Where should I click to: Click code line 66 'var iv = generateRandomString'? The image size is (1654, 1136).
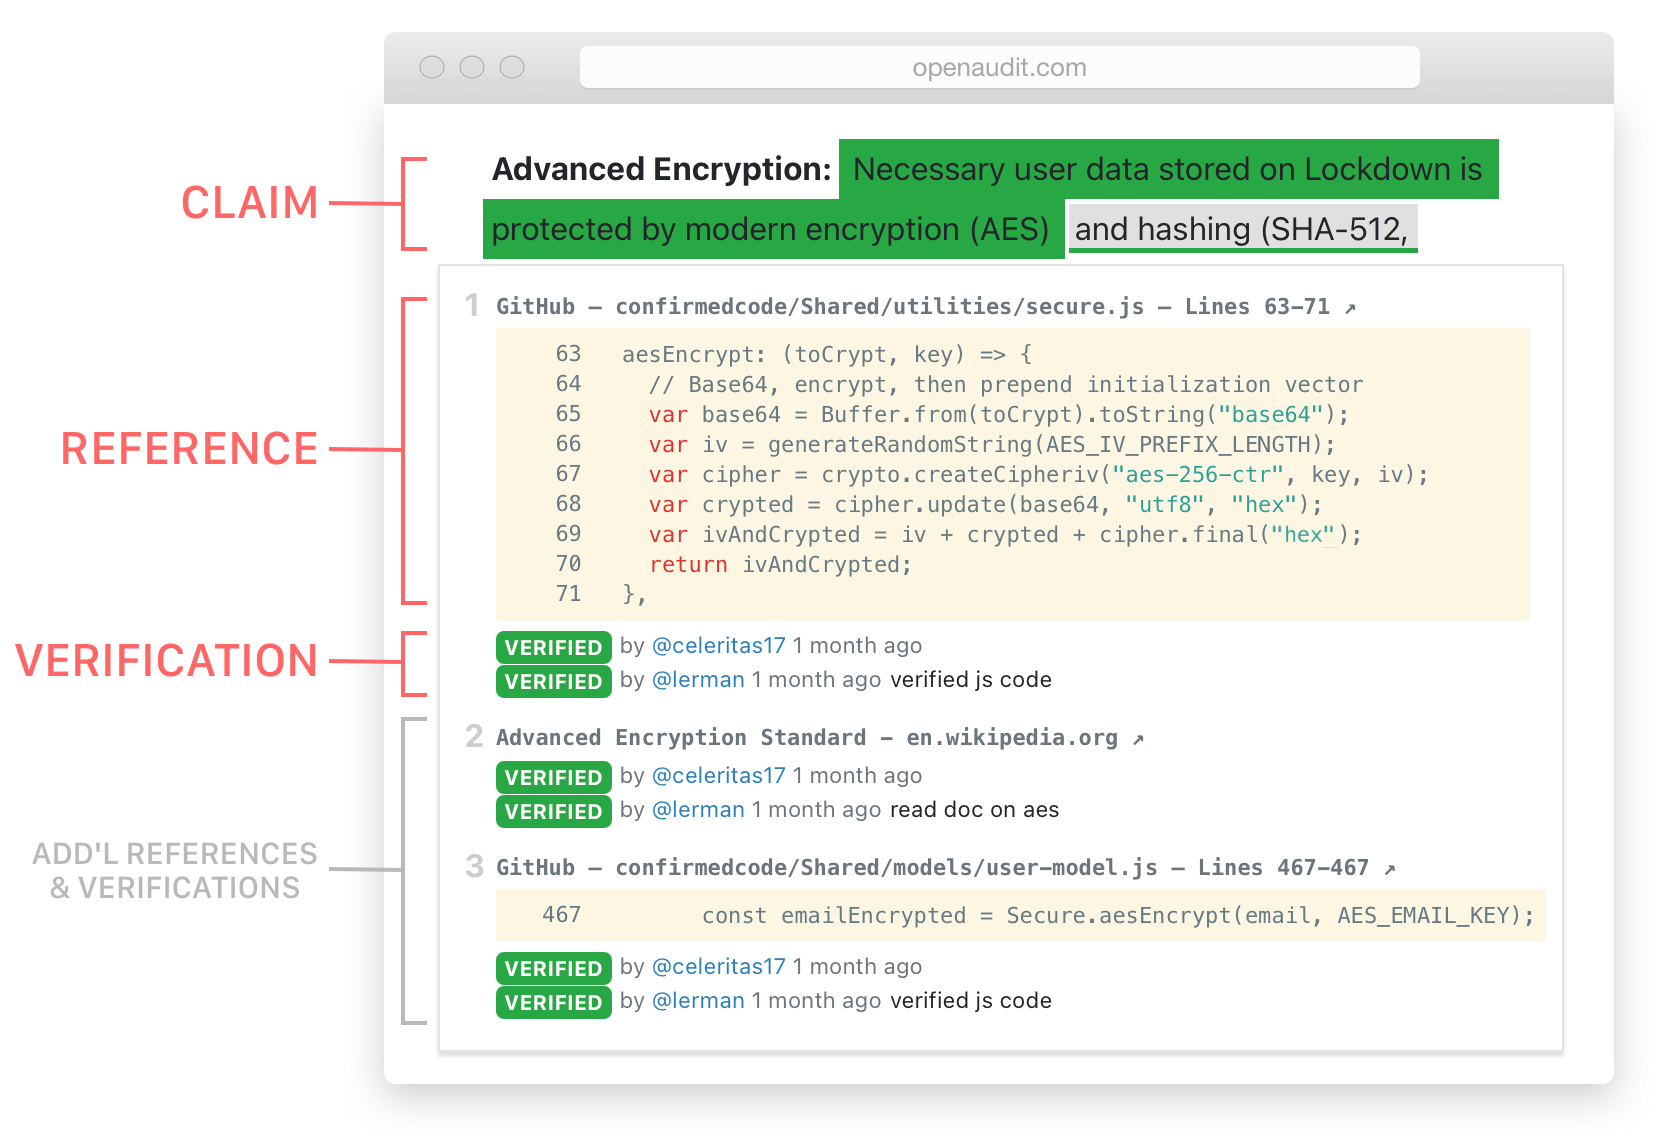click(991, 444)
